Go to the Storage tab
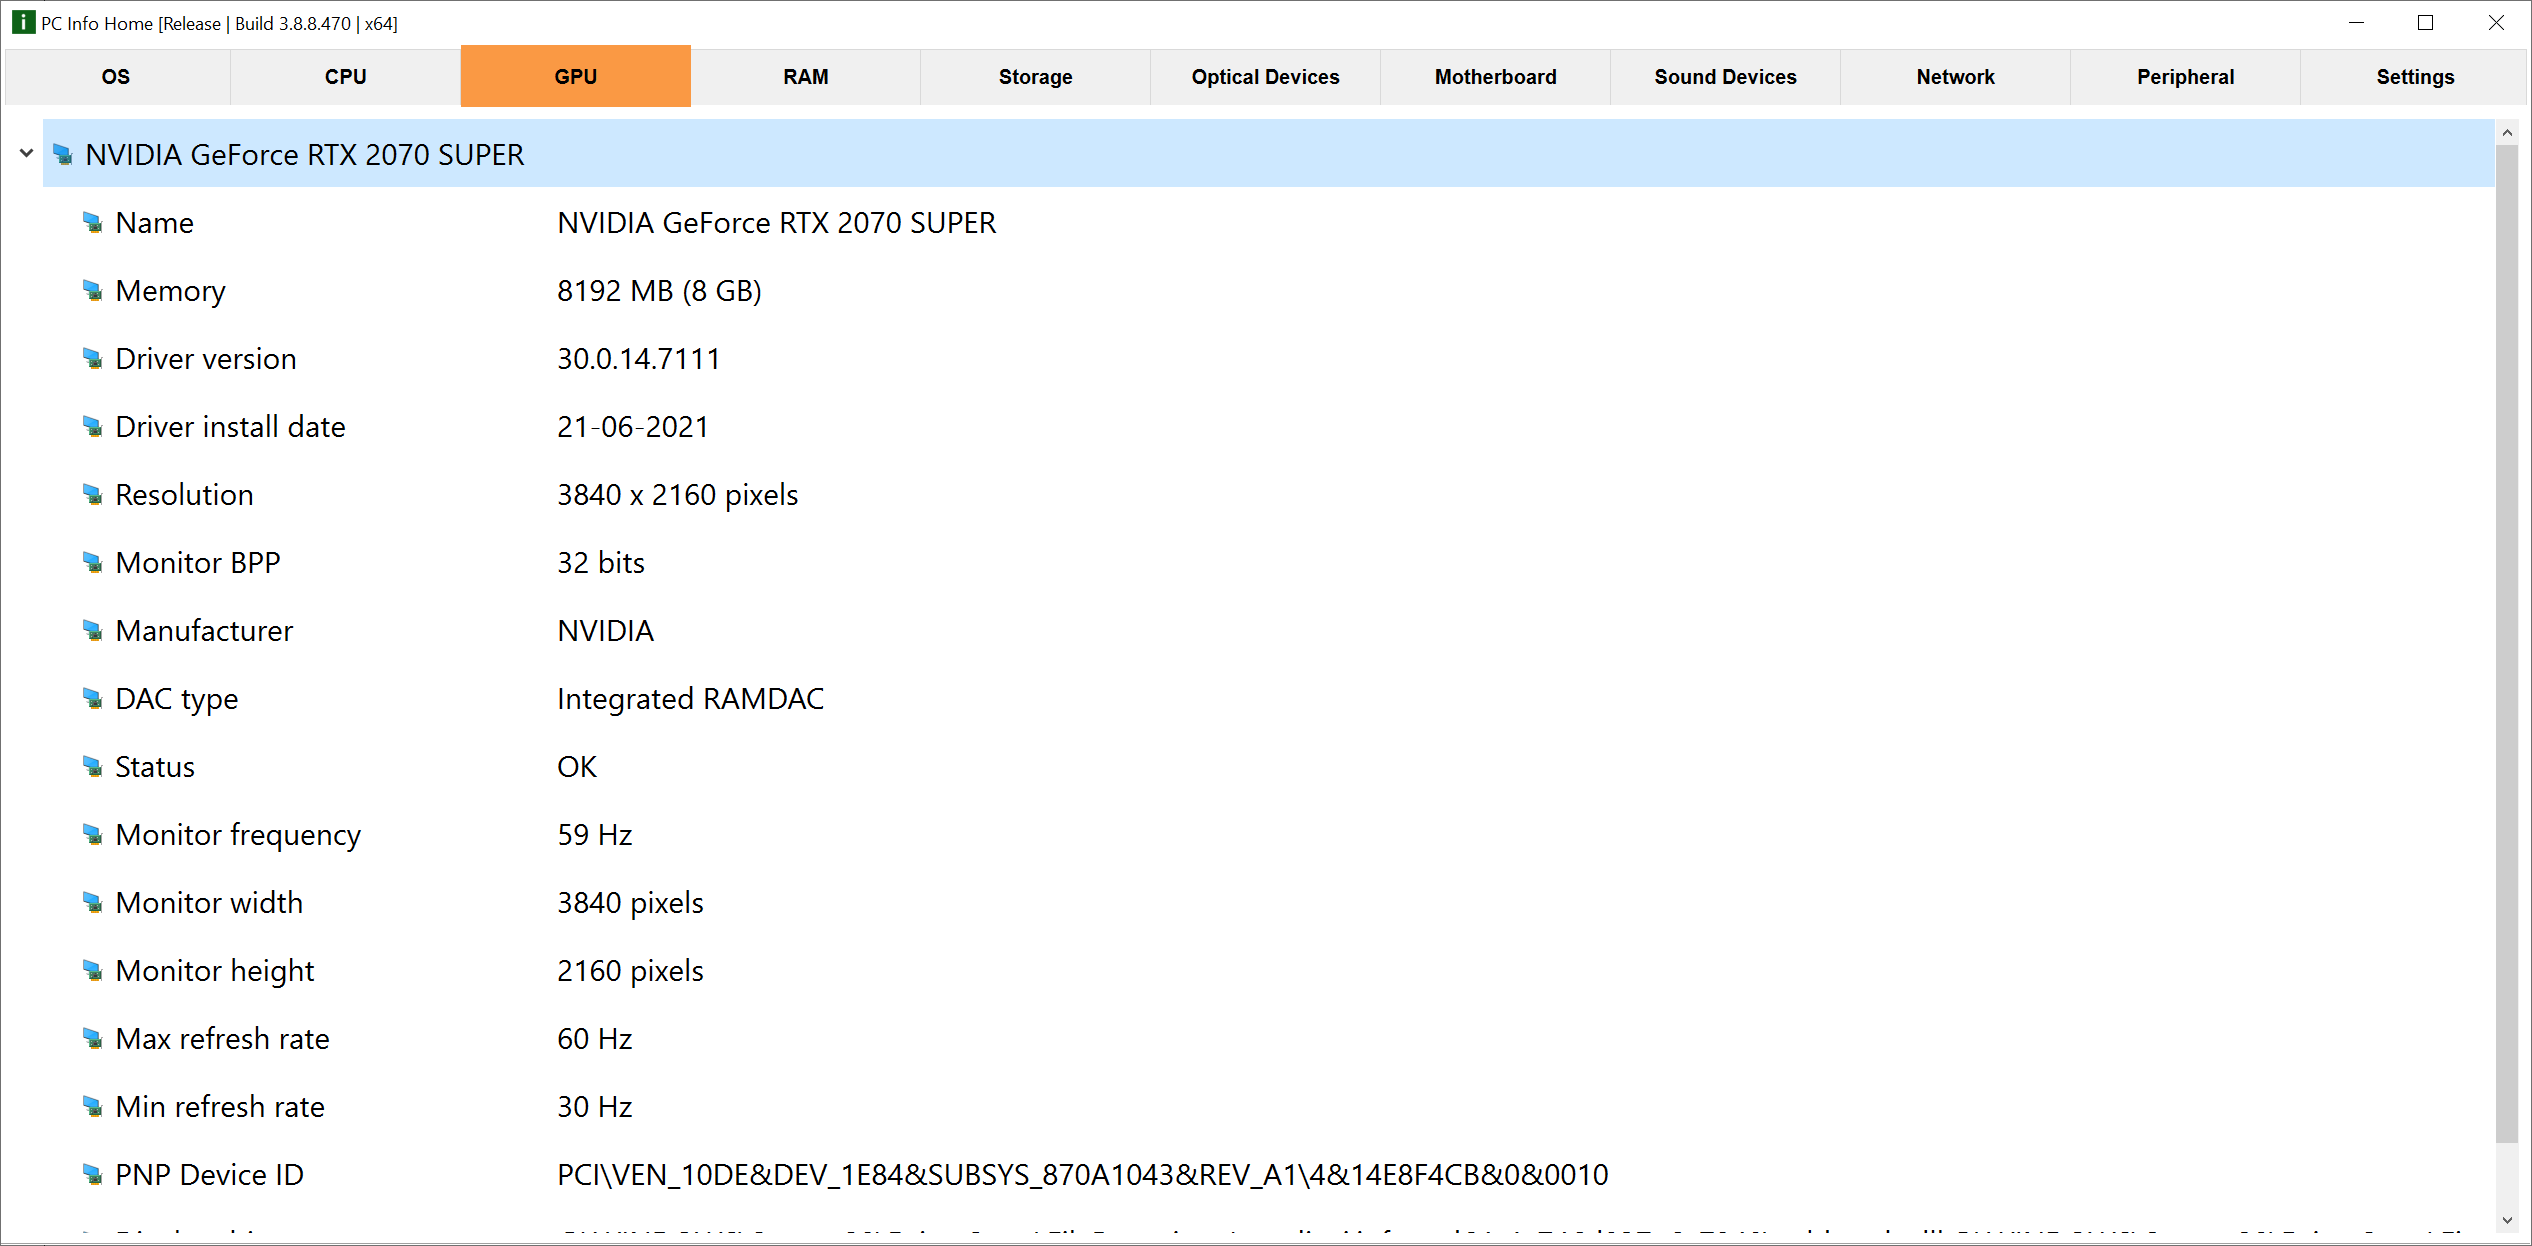Viewport: 2532px width, 1246px height. pyautogui.click(x=1036, y=77)
